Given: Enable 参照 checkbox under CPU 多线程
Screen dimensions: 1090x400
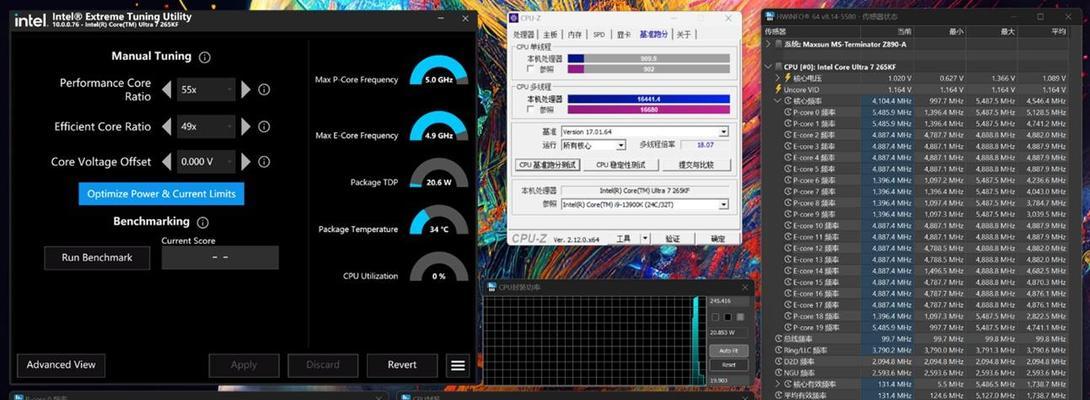Looking at the screenshot, I should click(x=531, y=110).
